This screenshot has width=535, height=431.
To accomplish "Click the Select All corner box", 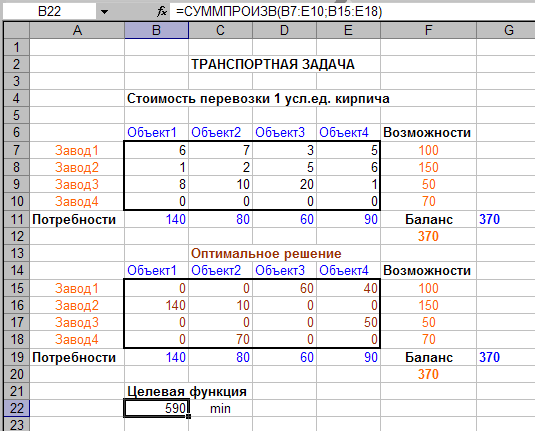I will [16, 30].
